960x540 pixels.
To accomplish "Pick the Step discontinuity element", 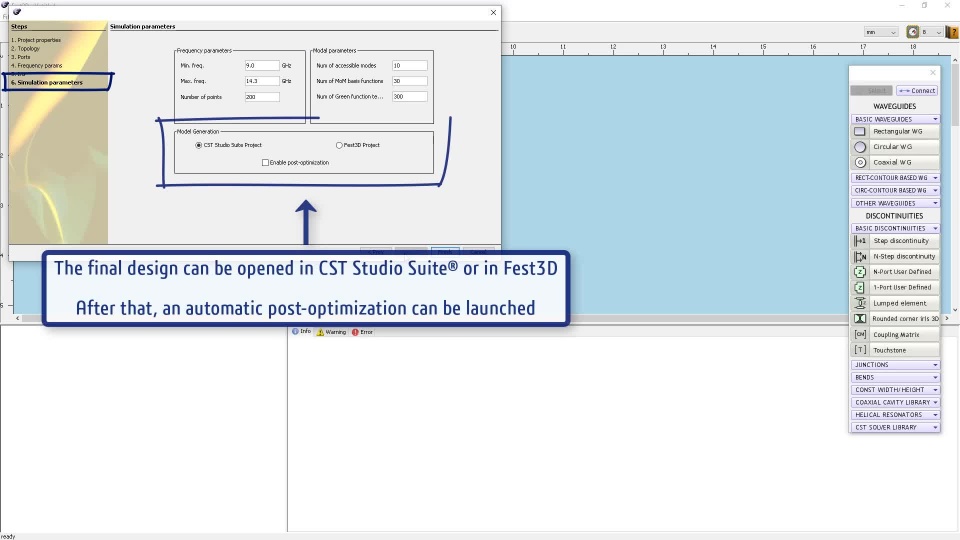I will click(x=895, y=241).
